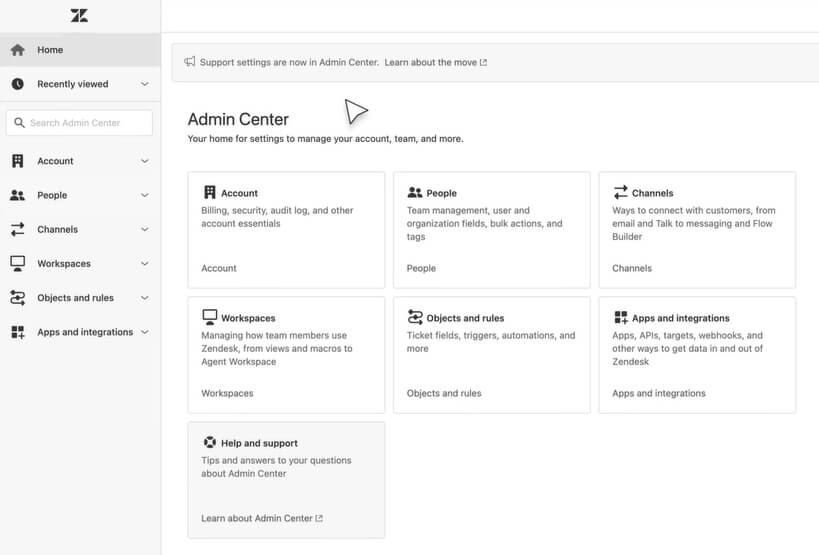The height and width of the screenshot is (555, 819).
Task: Expand the Objects and rules chevron in sidebar
Action: tap(145, 298)
